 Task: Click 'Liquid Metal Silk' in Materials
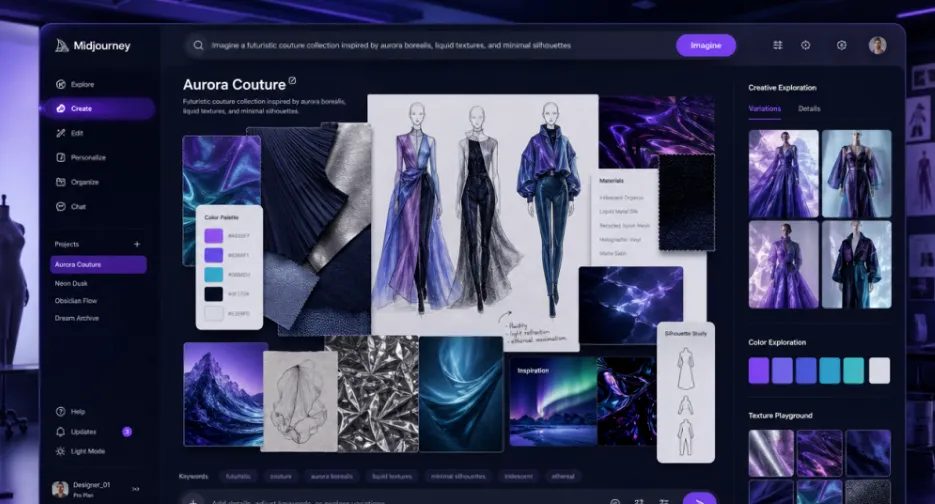(618, 212)
